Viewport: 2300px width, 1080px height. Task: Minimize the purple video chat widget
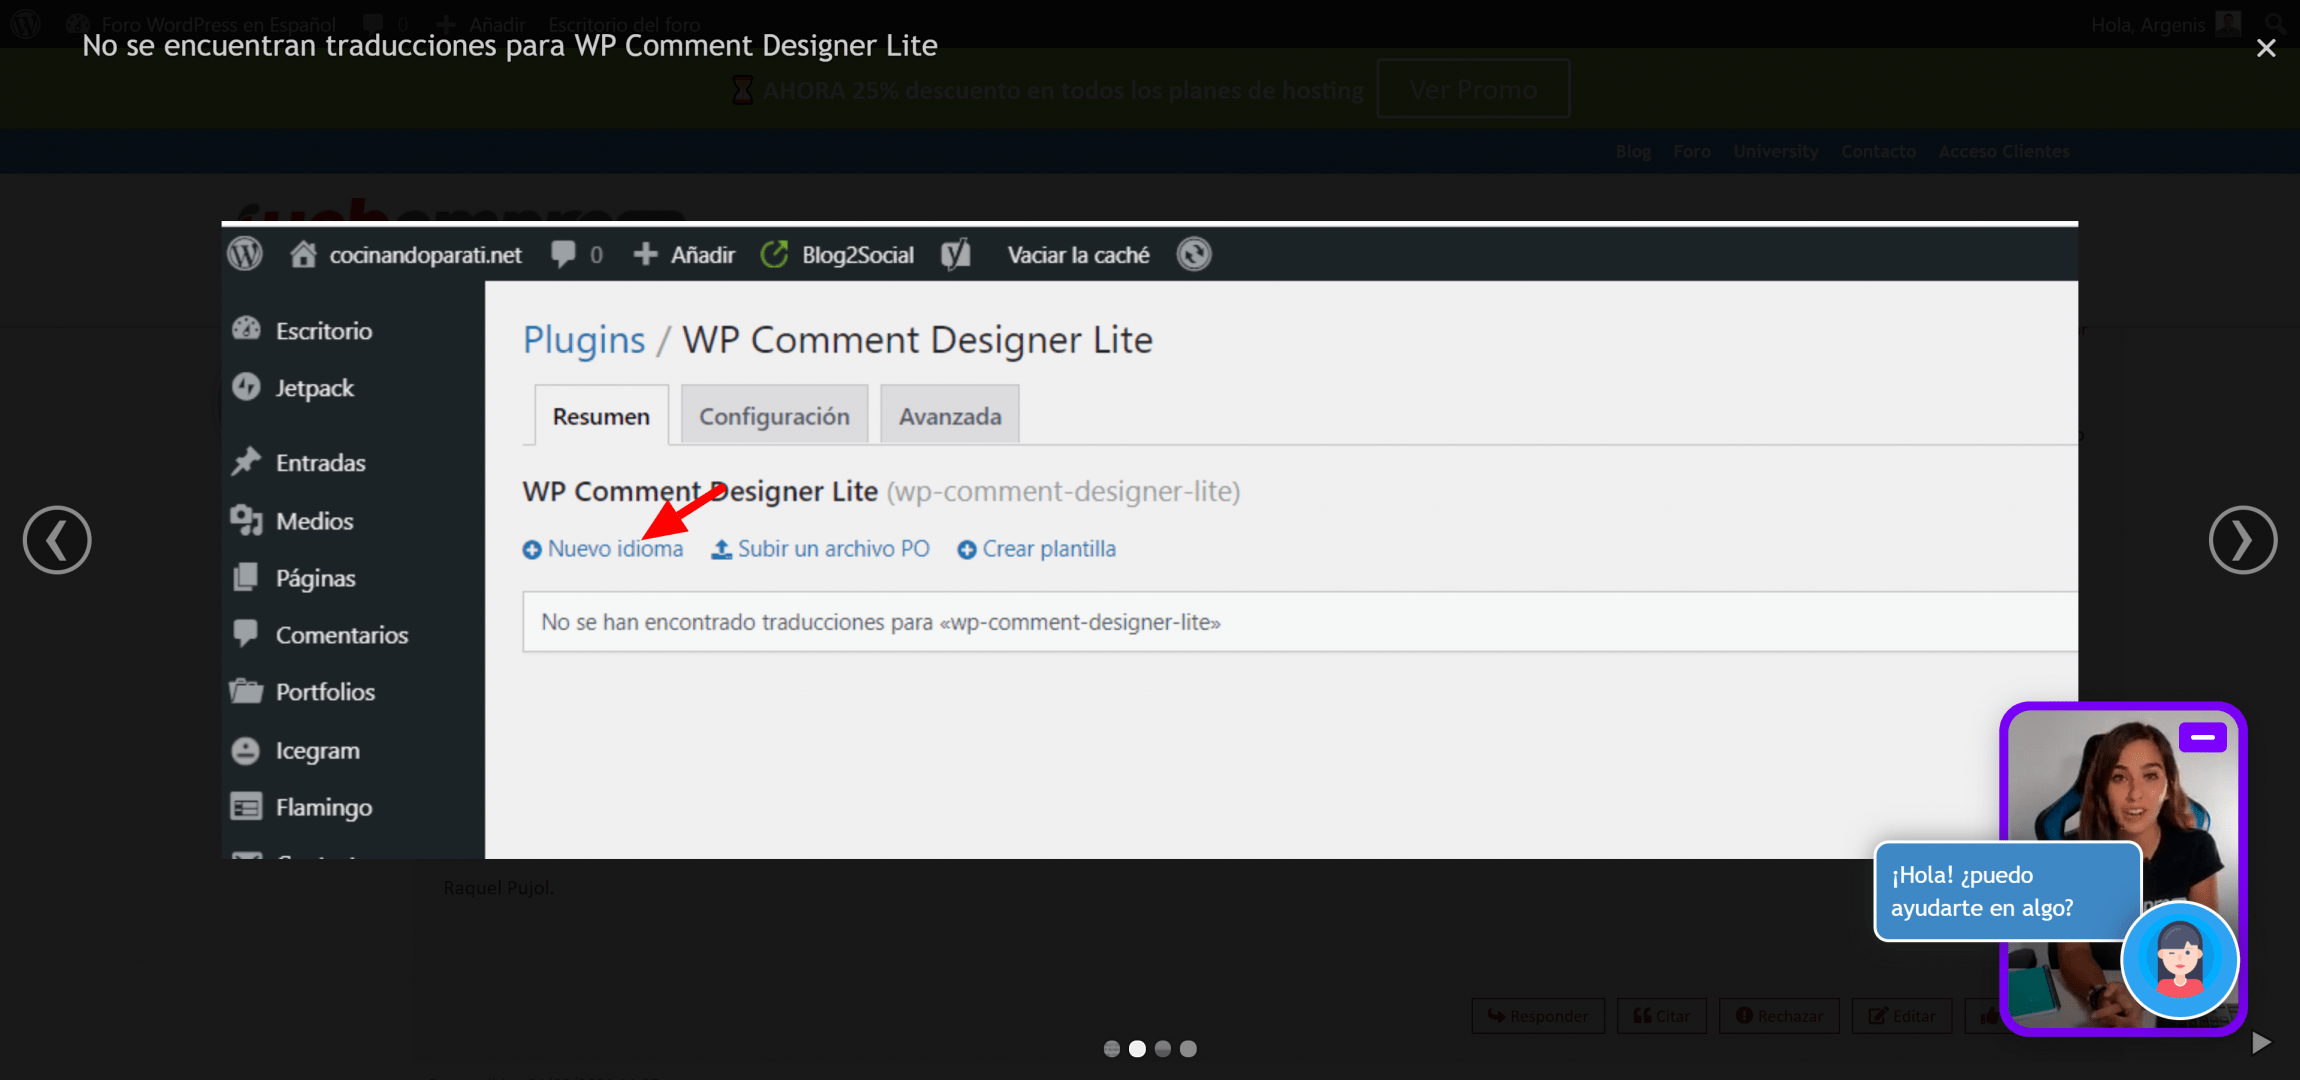pos(2202,737)
